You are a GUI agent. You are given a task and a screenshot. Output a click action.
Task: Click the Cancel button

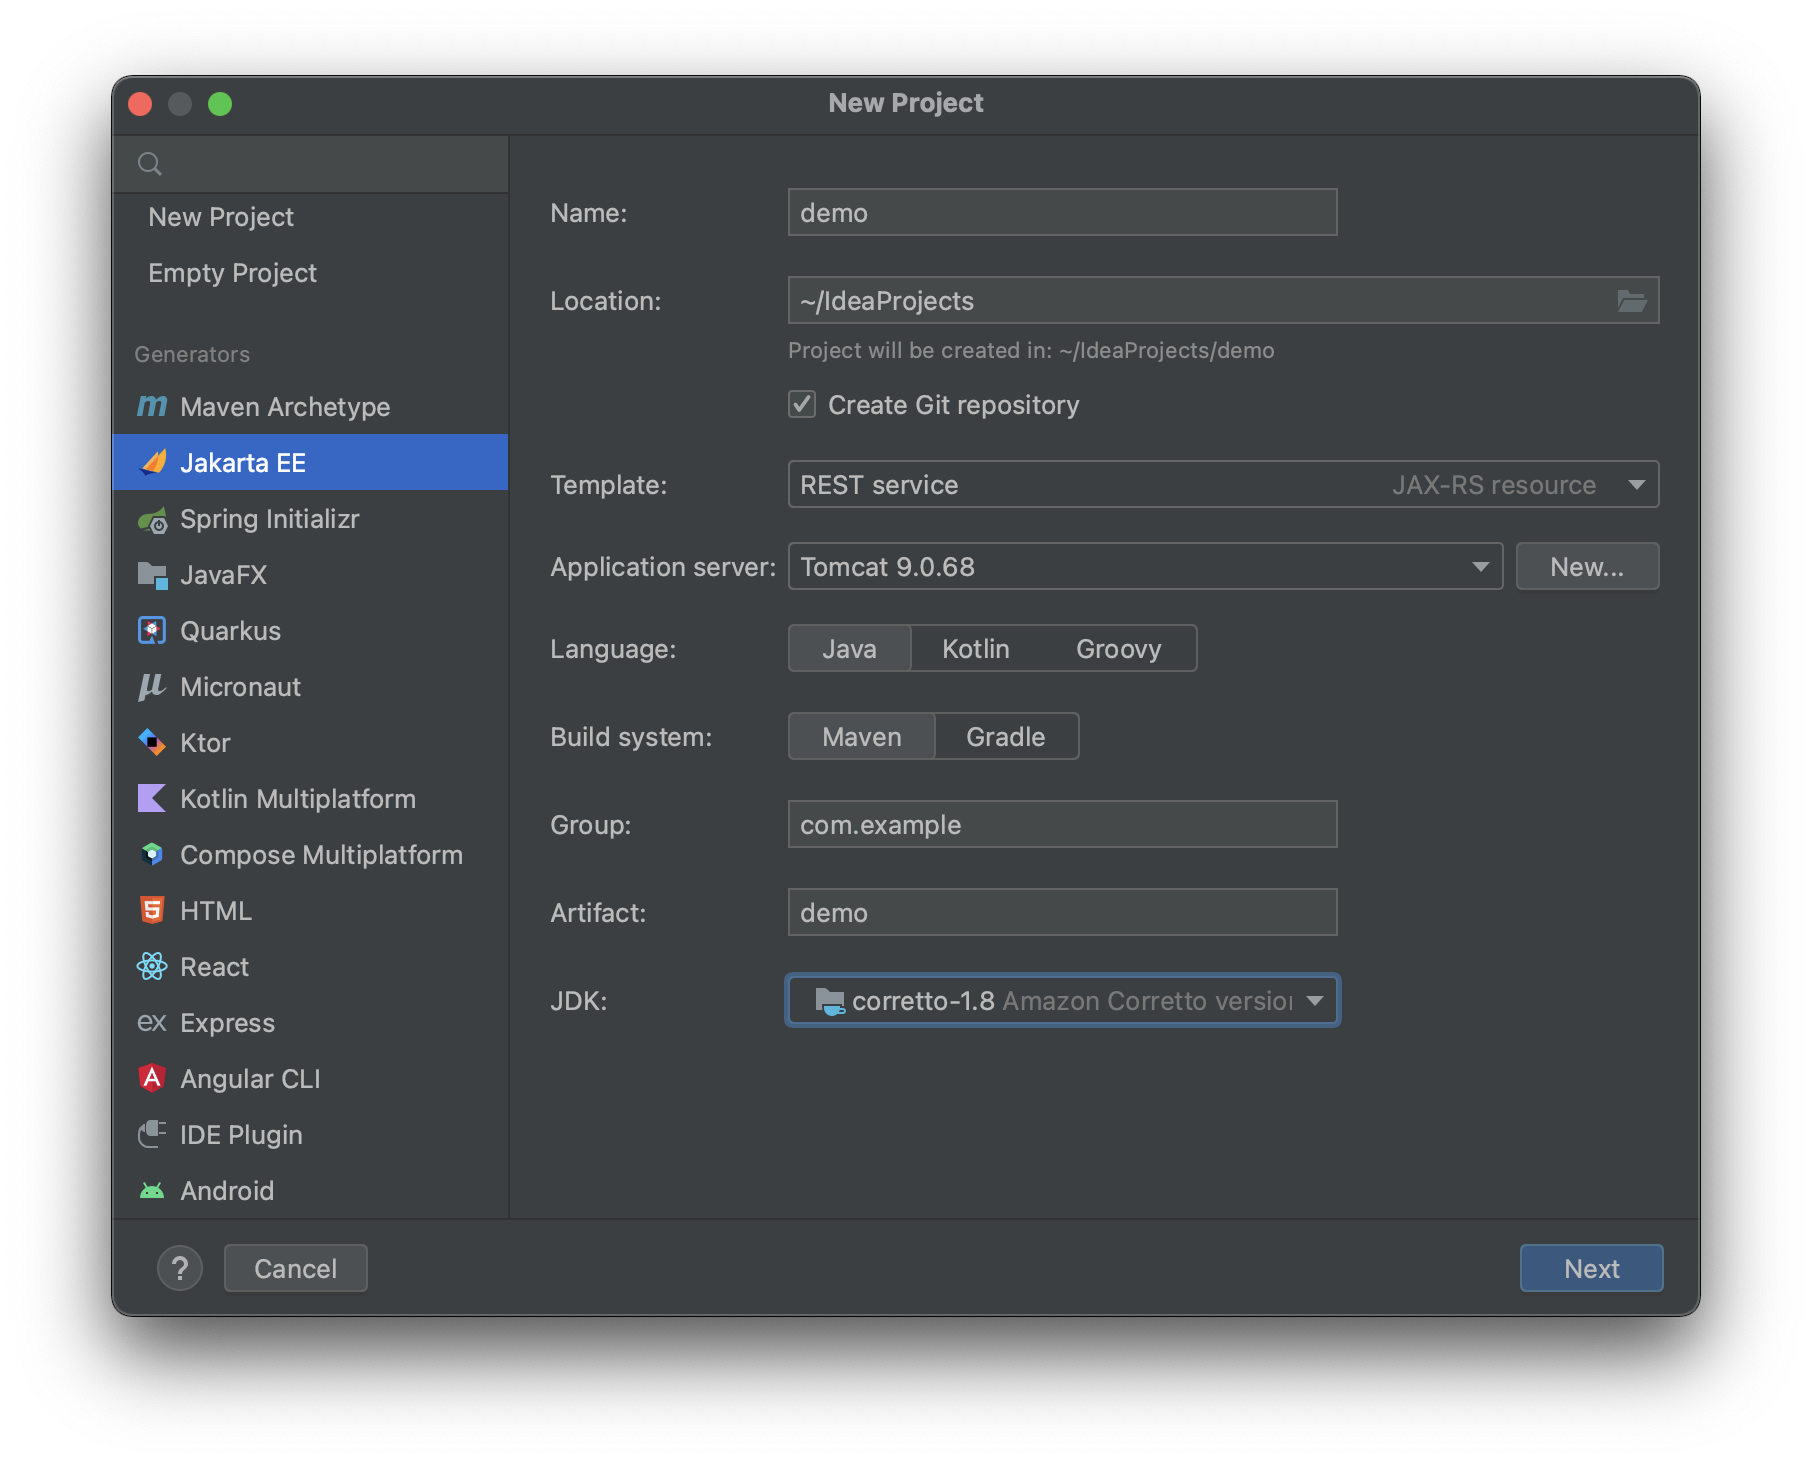[296, 1268]
